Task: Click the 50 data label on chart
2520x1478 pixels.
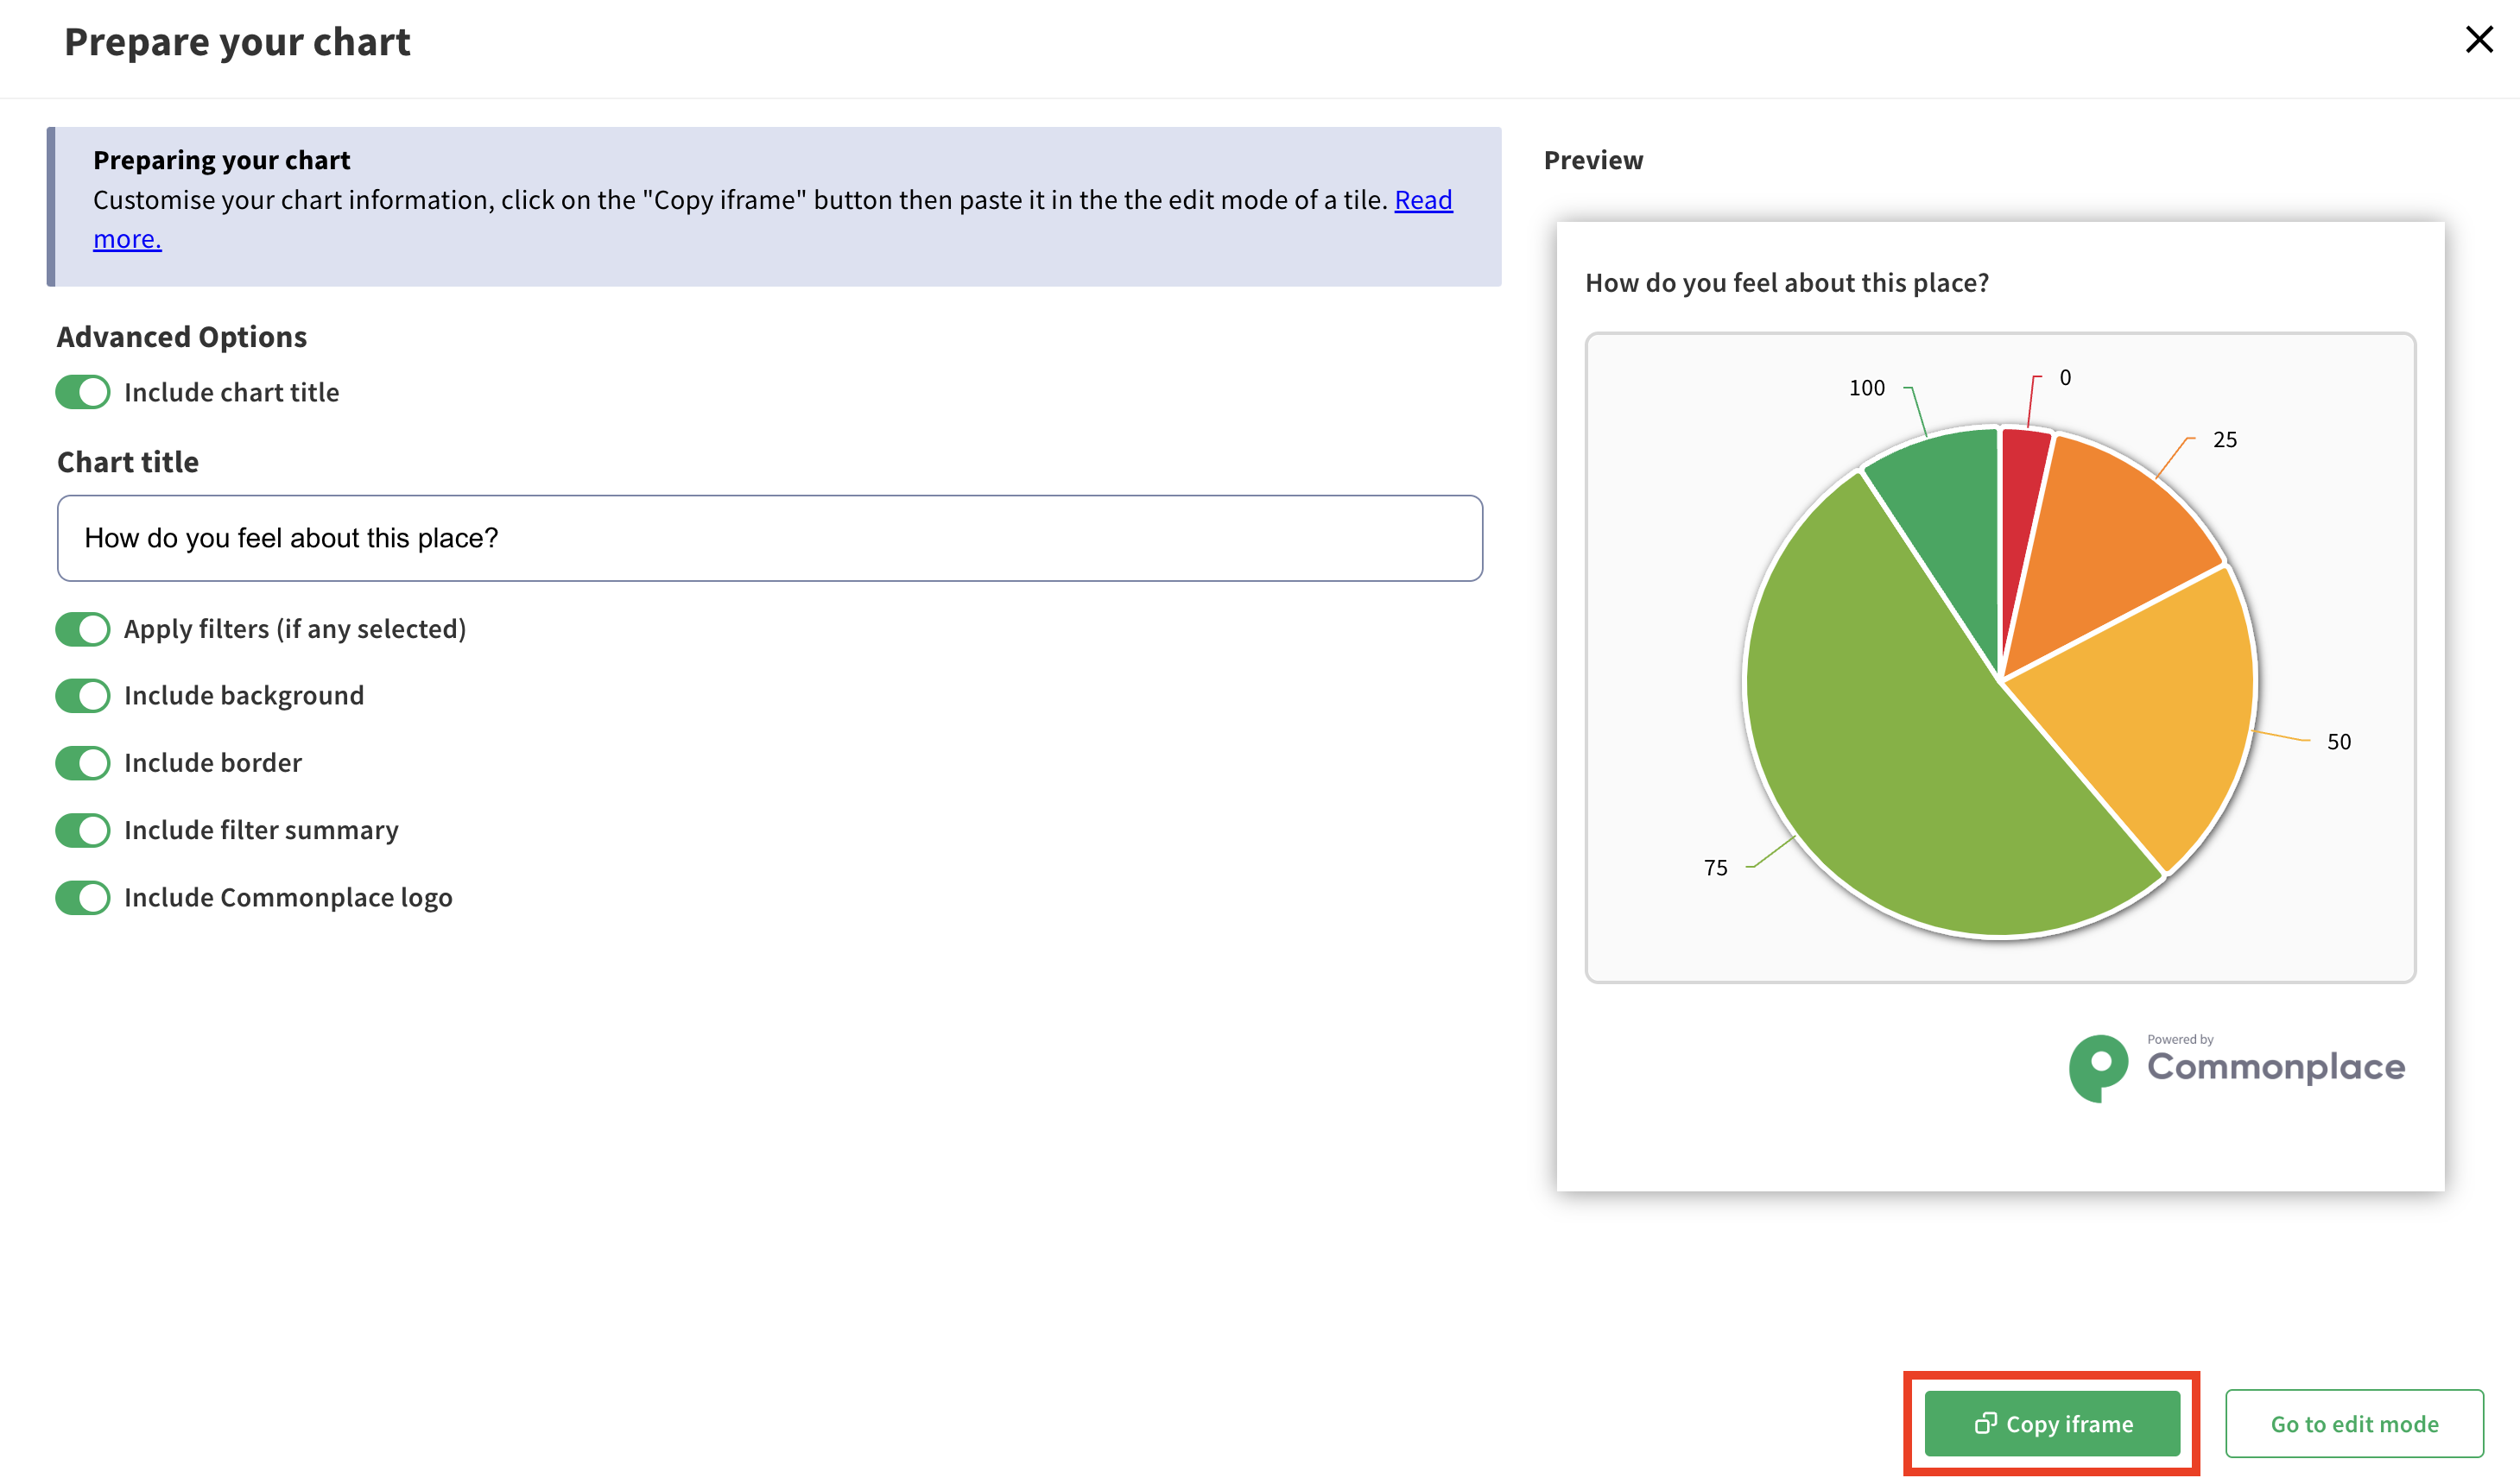Action: (x=2338, y=742)
